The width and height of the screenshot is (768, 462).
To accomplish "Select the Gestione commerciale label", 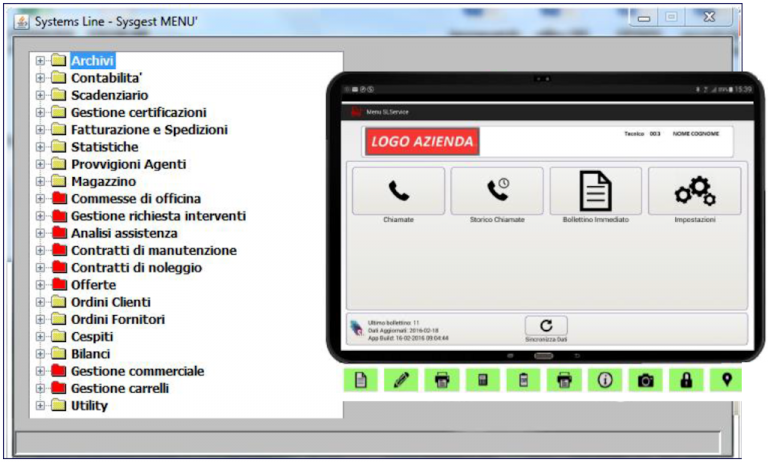I will [x=138, y=371].
